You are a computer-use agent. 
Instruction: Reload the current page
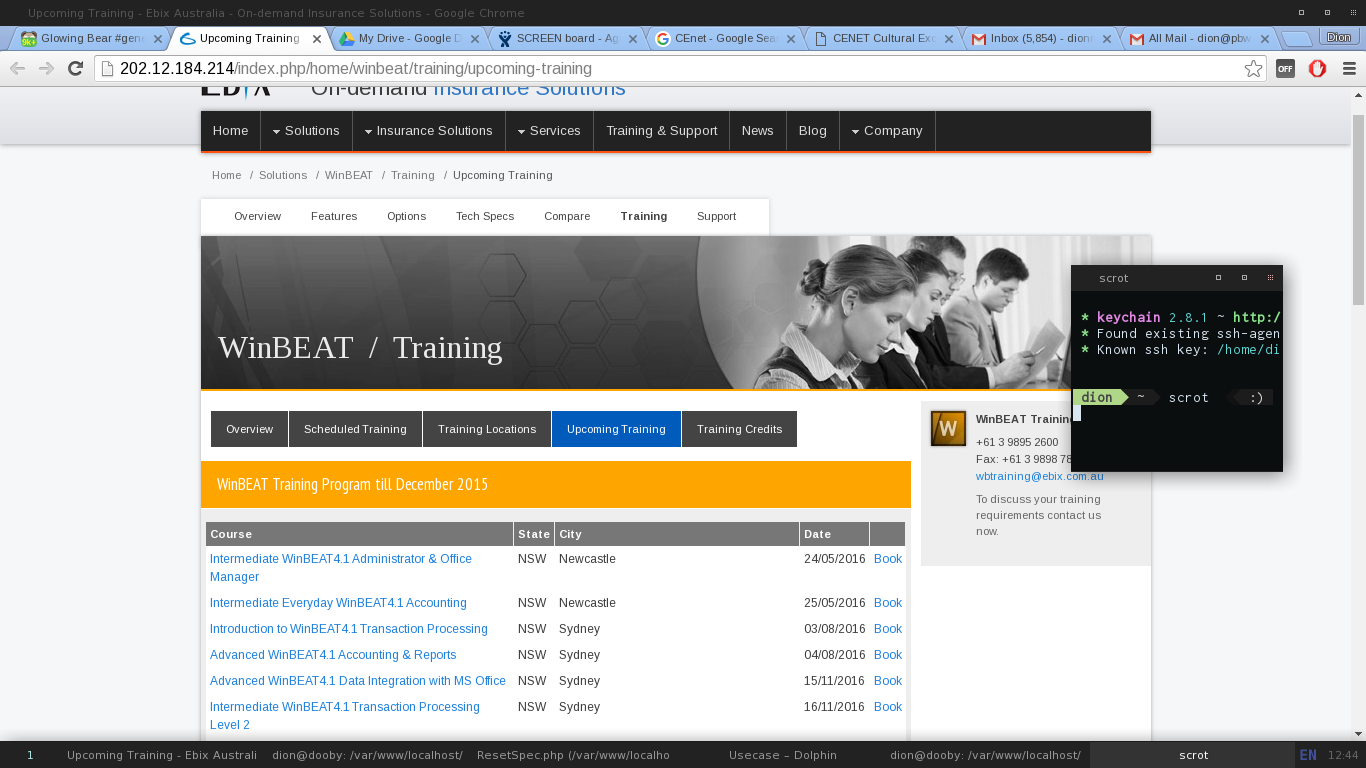[x=75, y=69]
